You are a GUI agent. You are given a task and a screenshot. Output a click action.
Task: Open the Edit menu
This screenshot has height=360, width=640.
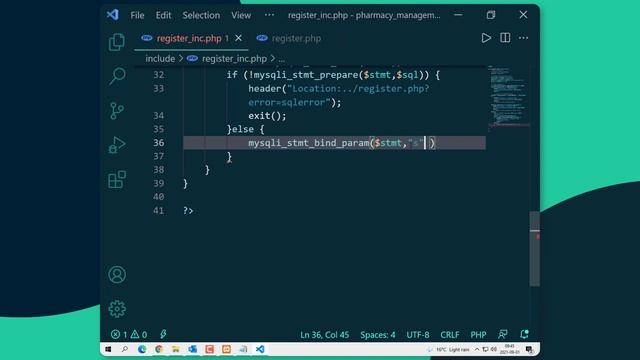163,15
